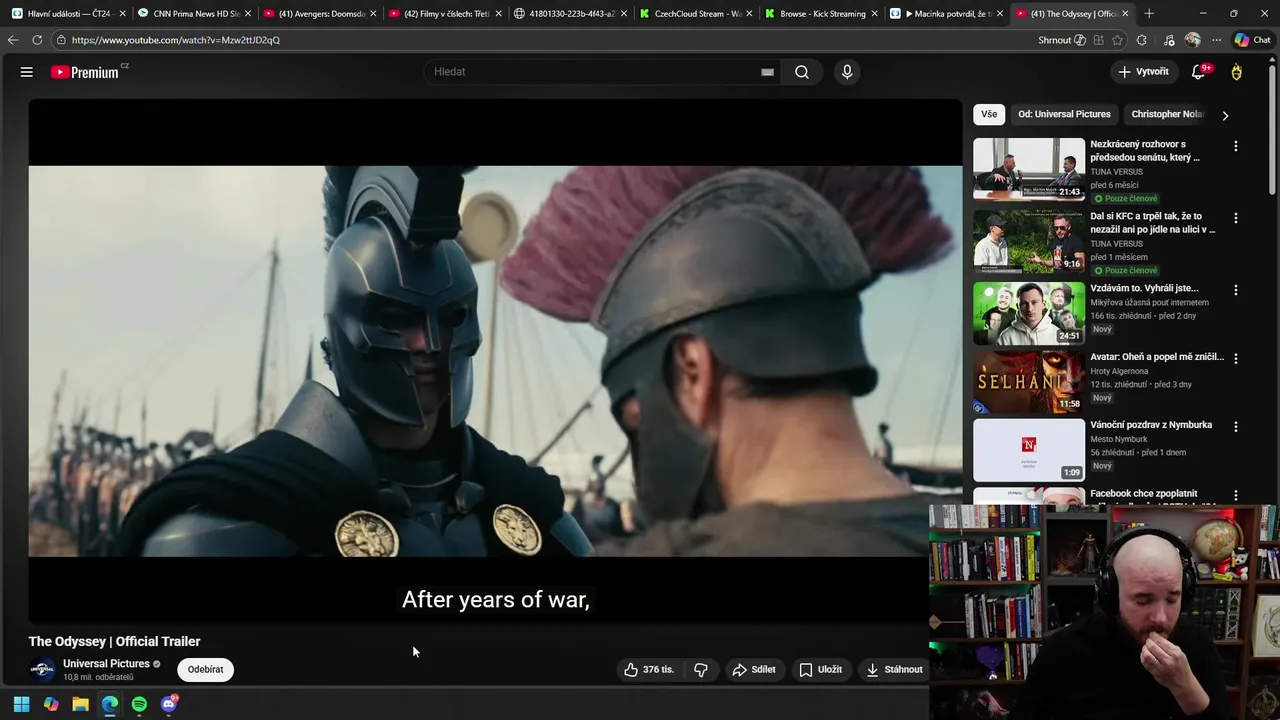1280x720 pixels.
Task: Click the 'The Odyssey | Official Trailer' title
Action: click(x=114, y=641)
